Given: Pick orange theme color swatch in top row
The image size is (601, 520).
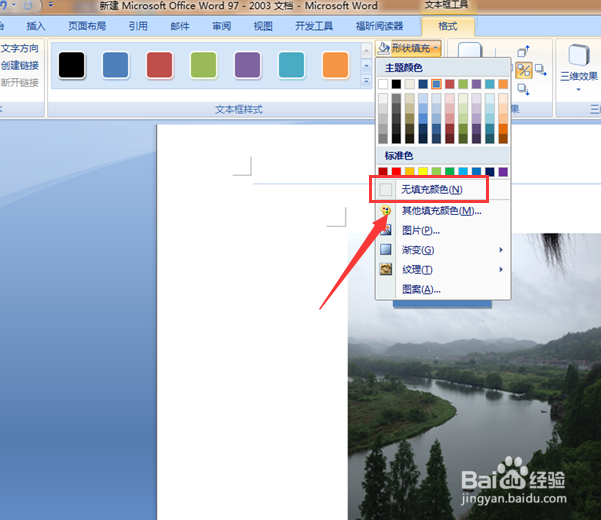Looking at the screenshot, I should (x=503, y=84).
